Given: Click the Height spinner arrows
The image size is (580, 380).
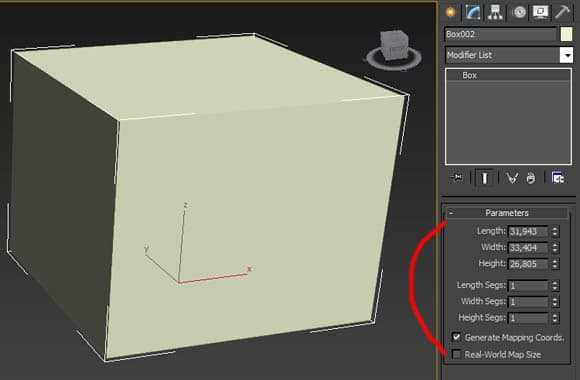Looking at the screenshot, I should pos(555,264).
